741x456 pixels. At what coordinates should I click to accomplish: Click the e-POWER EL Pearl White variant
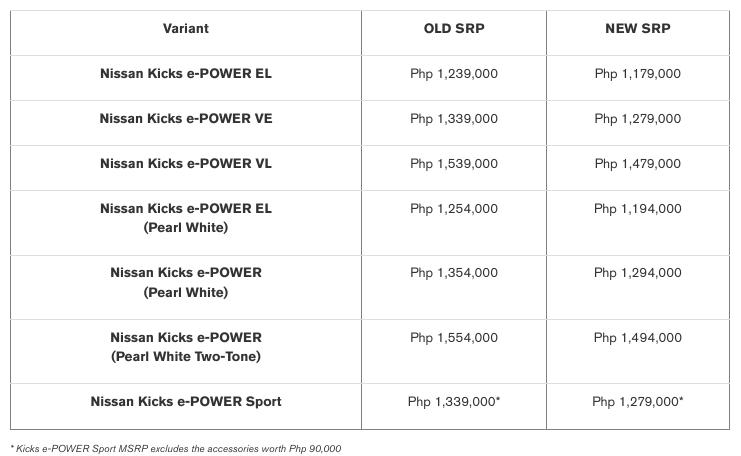pos(186,218)
